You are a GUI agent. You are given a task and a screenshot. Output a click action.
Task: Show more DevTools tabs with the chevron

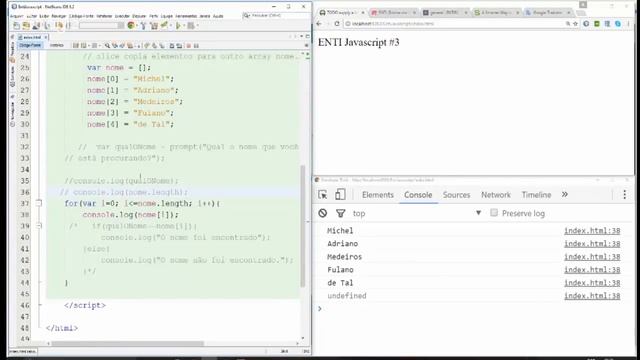(x=564, y=195)
